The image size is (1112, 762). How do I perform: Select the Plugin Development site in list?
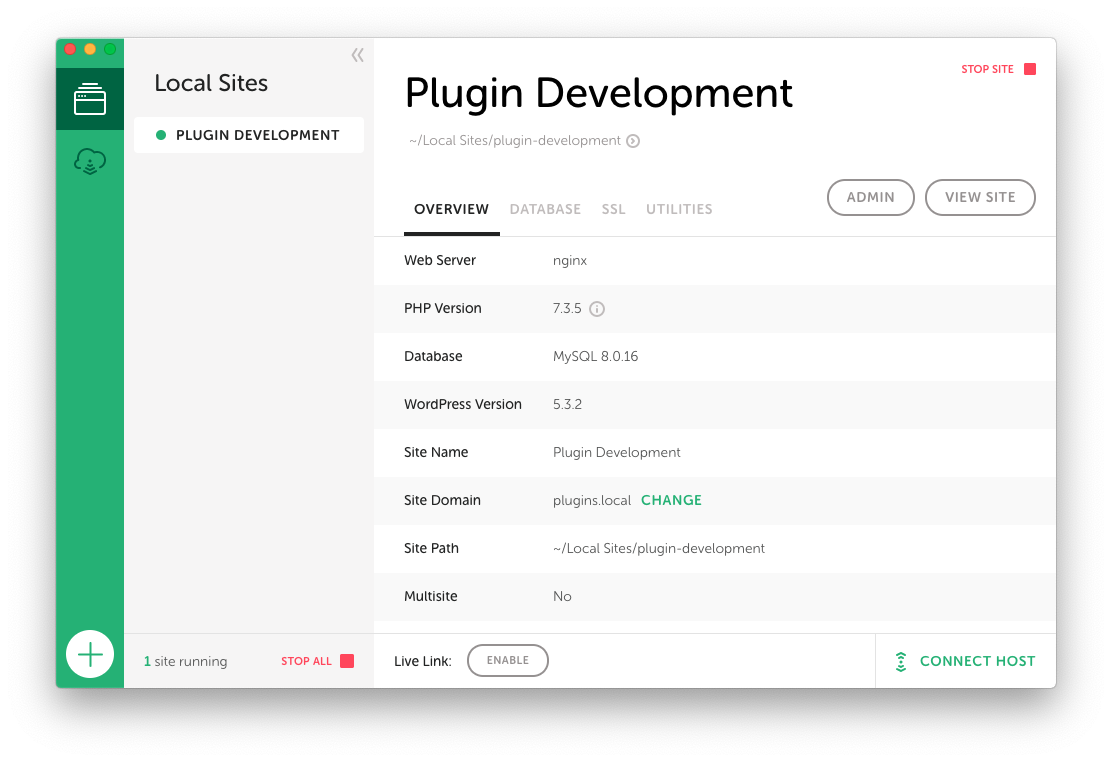pyautogui.click(x=249, y=135)
